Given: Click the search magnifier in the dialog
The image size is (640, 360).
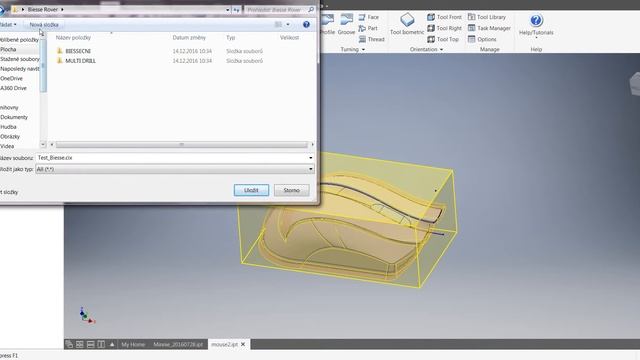Looking at the screenshot, I should 311,9.
